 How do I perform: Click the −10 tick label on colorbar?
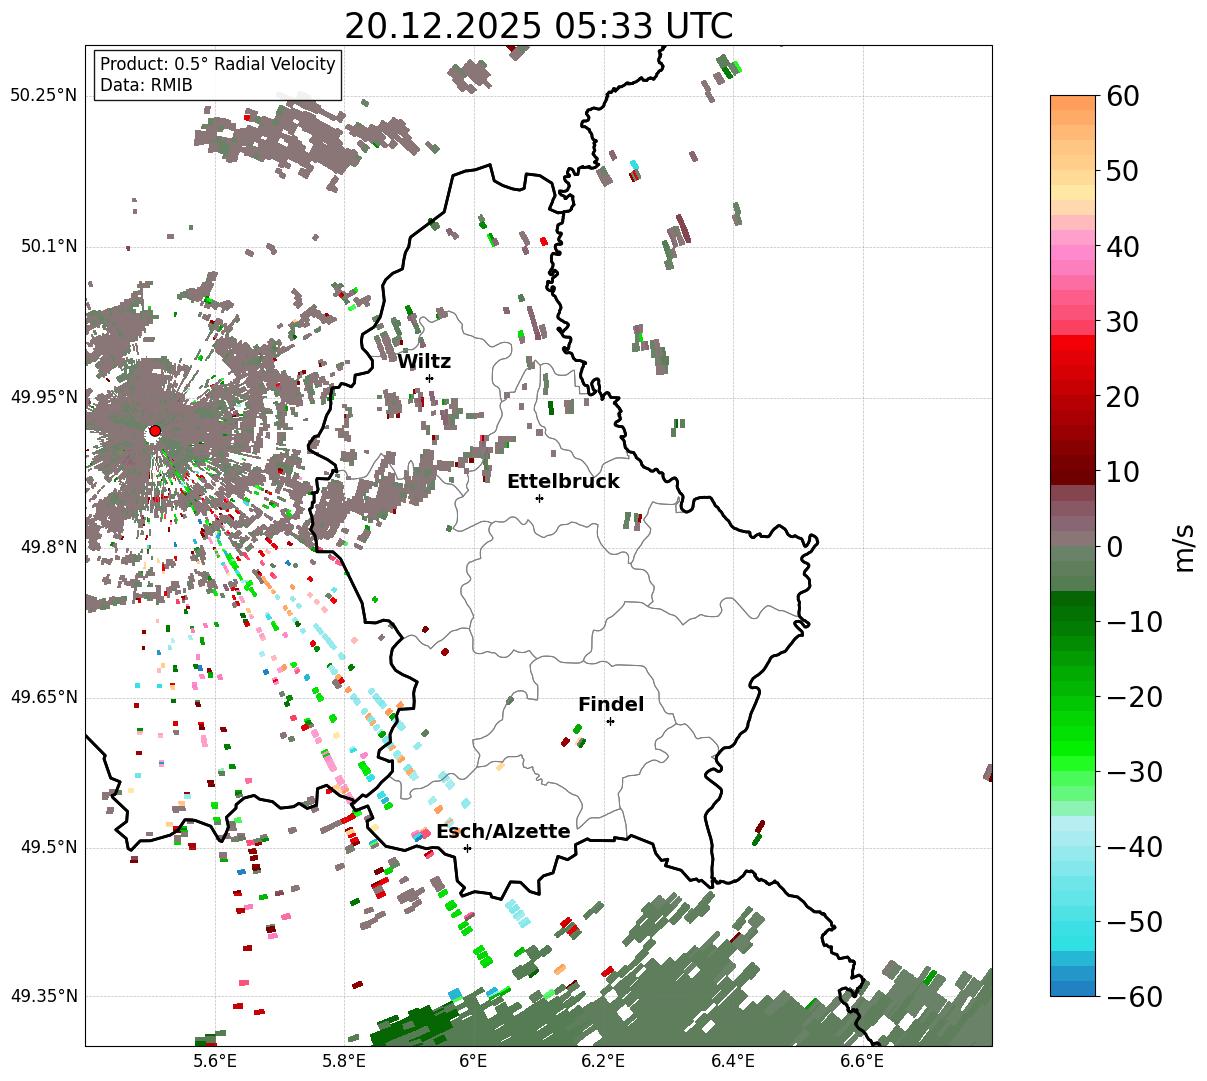(x=1134, y=622)
